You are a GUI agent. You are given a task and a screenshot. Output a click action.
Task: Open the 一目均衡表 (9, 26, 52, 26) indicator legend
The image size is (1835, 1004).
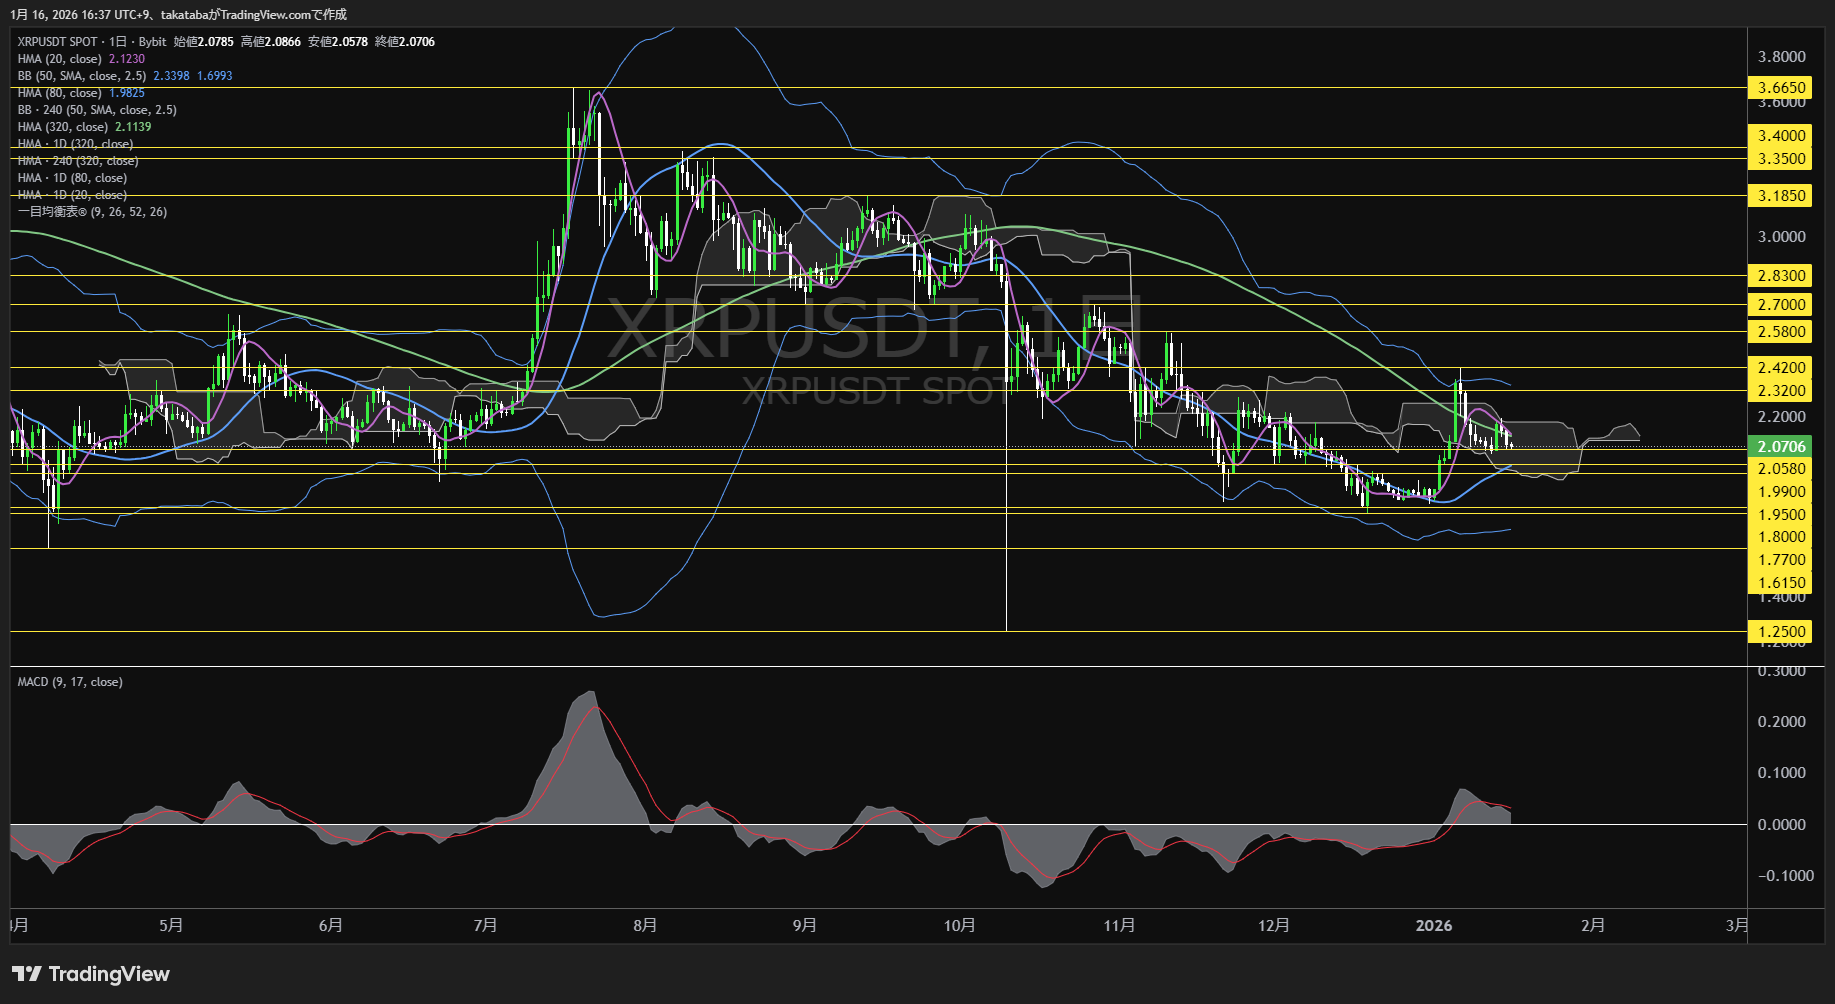pyautogui.click(x=92, y=212)
